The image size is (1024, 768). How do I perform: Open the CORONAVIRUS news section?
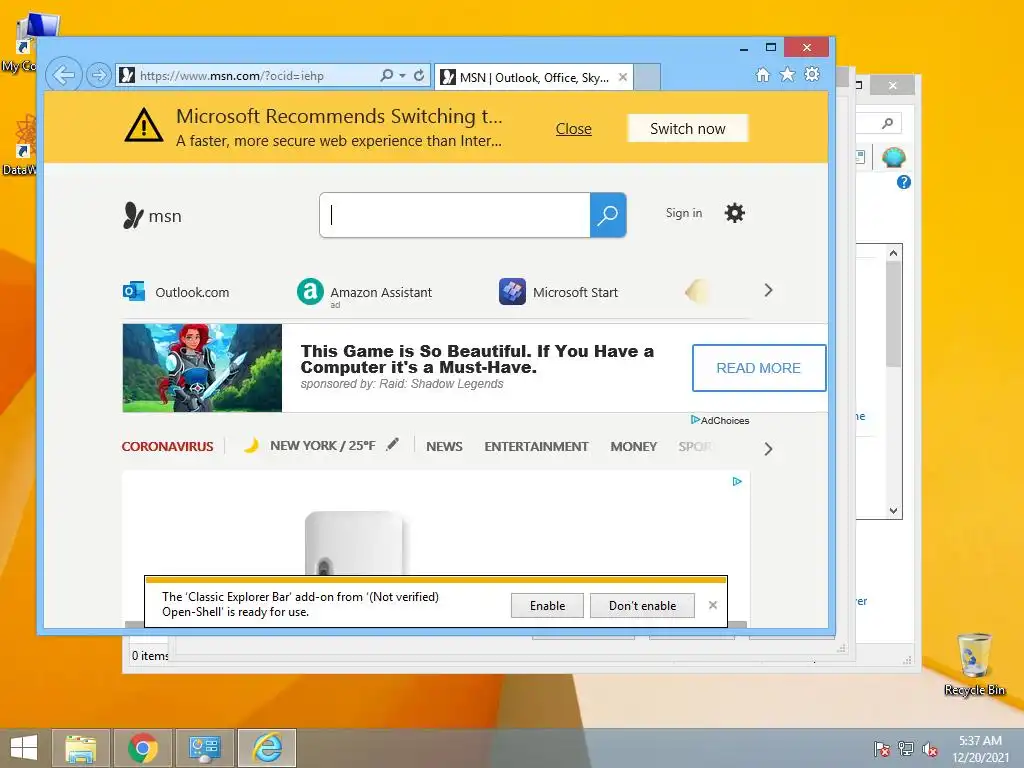[167, 447]
